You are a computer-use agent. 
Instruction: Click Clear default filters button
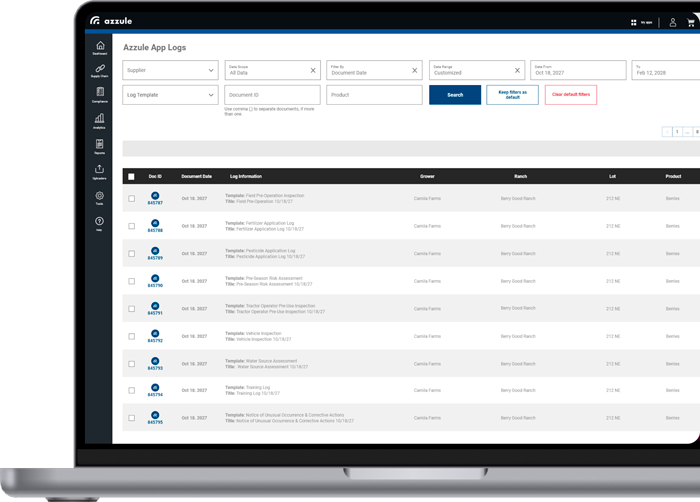click(570, 95)
